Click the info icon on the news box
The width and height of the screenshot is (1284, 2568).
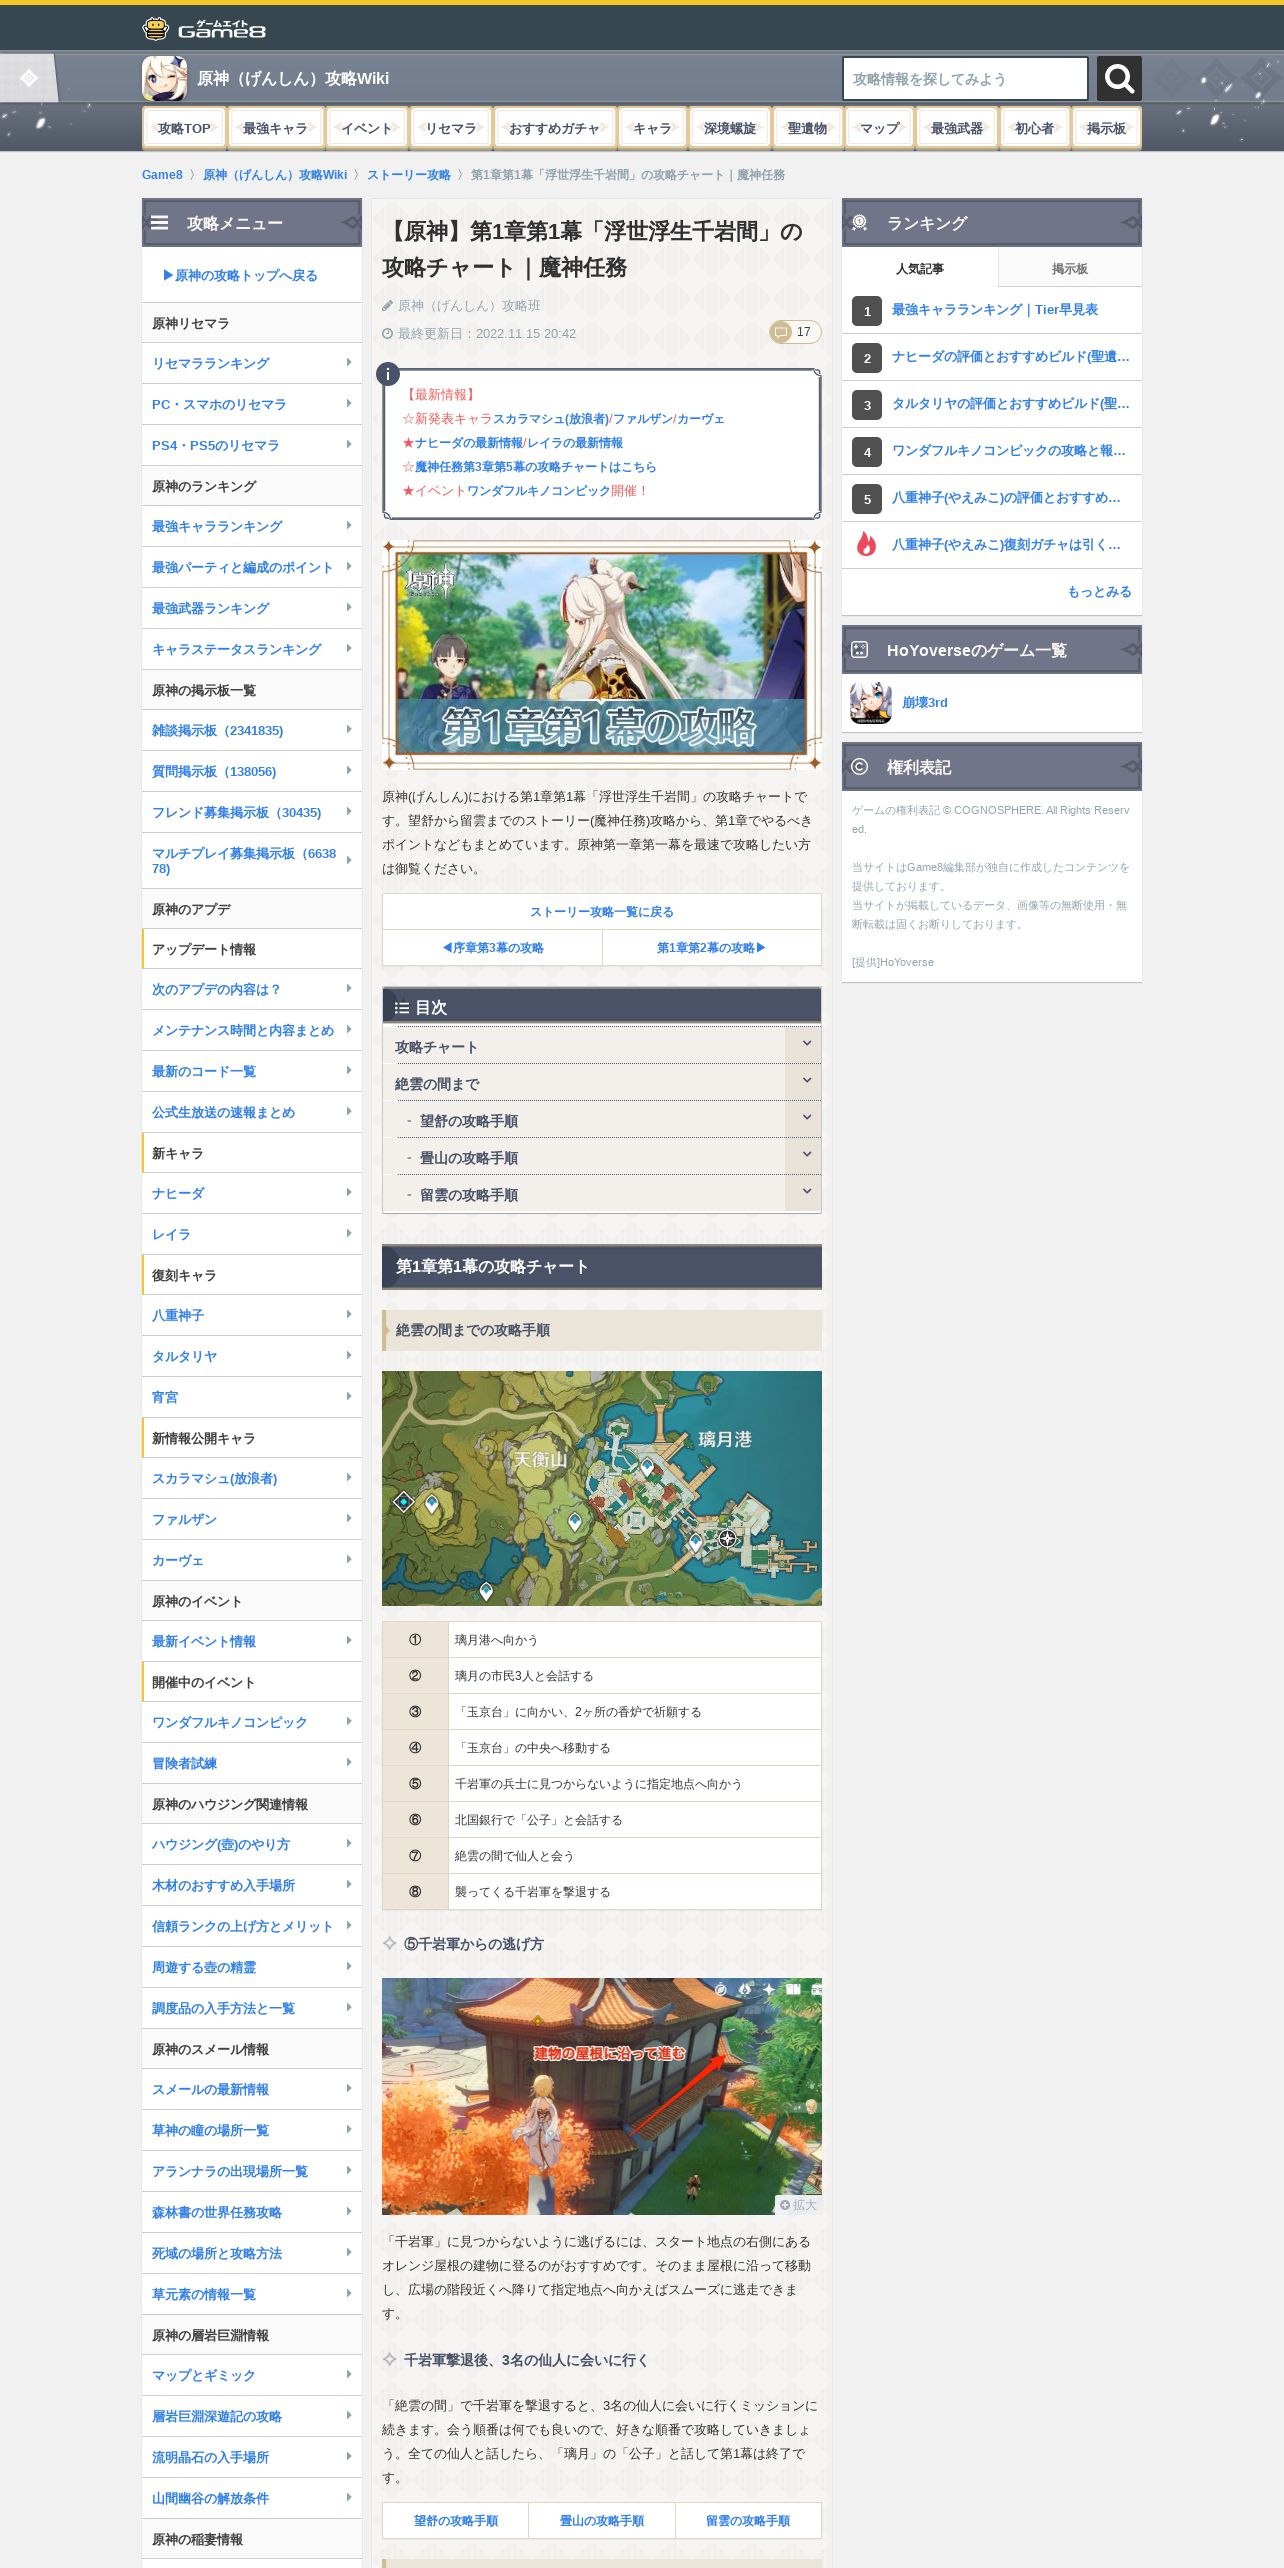click(388, 374)
